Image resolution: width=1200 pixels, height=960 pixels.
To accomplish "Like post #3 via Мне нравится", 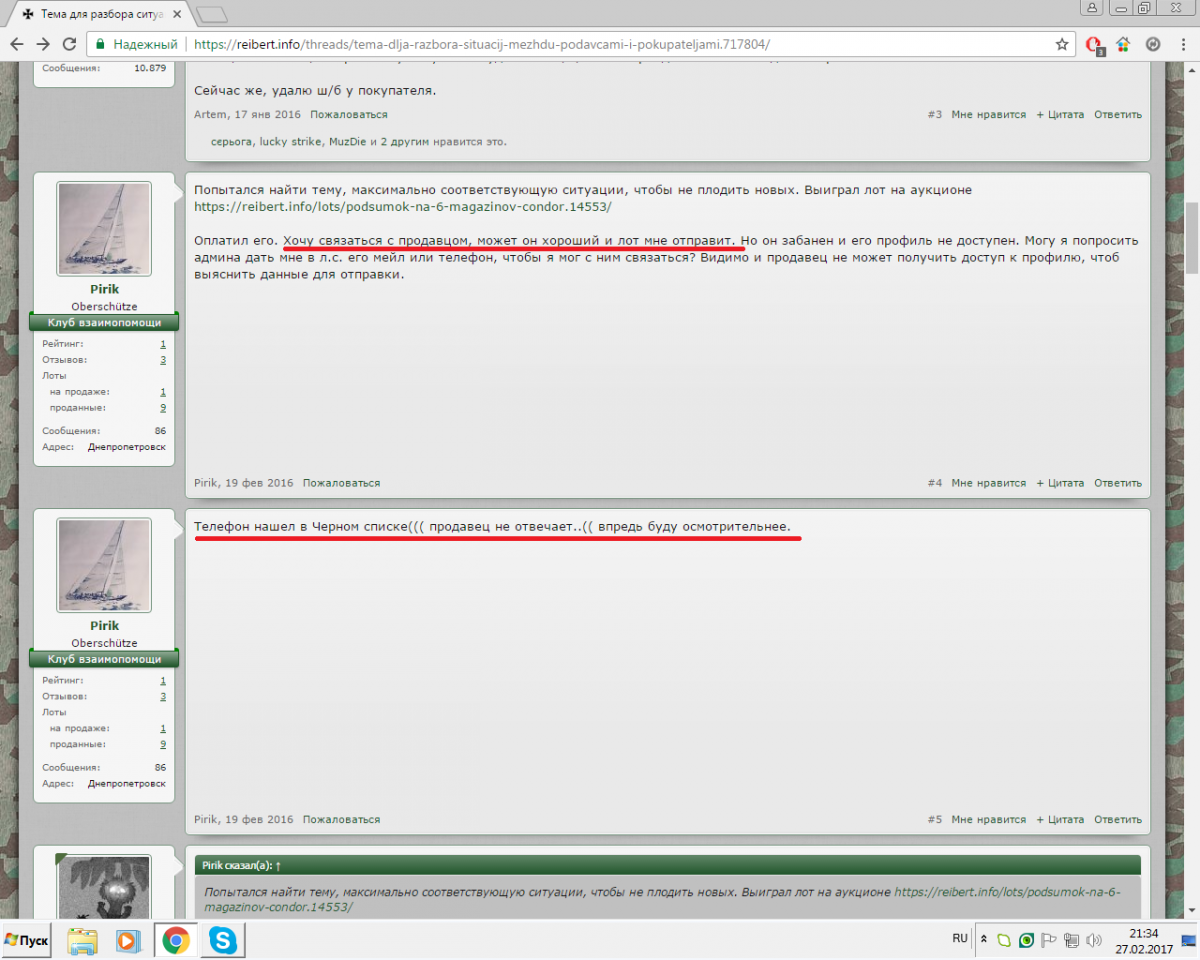I will [x=989, y=115].
